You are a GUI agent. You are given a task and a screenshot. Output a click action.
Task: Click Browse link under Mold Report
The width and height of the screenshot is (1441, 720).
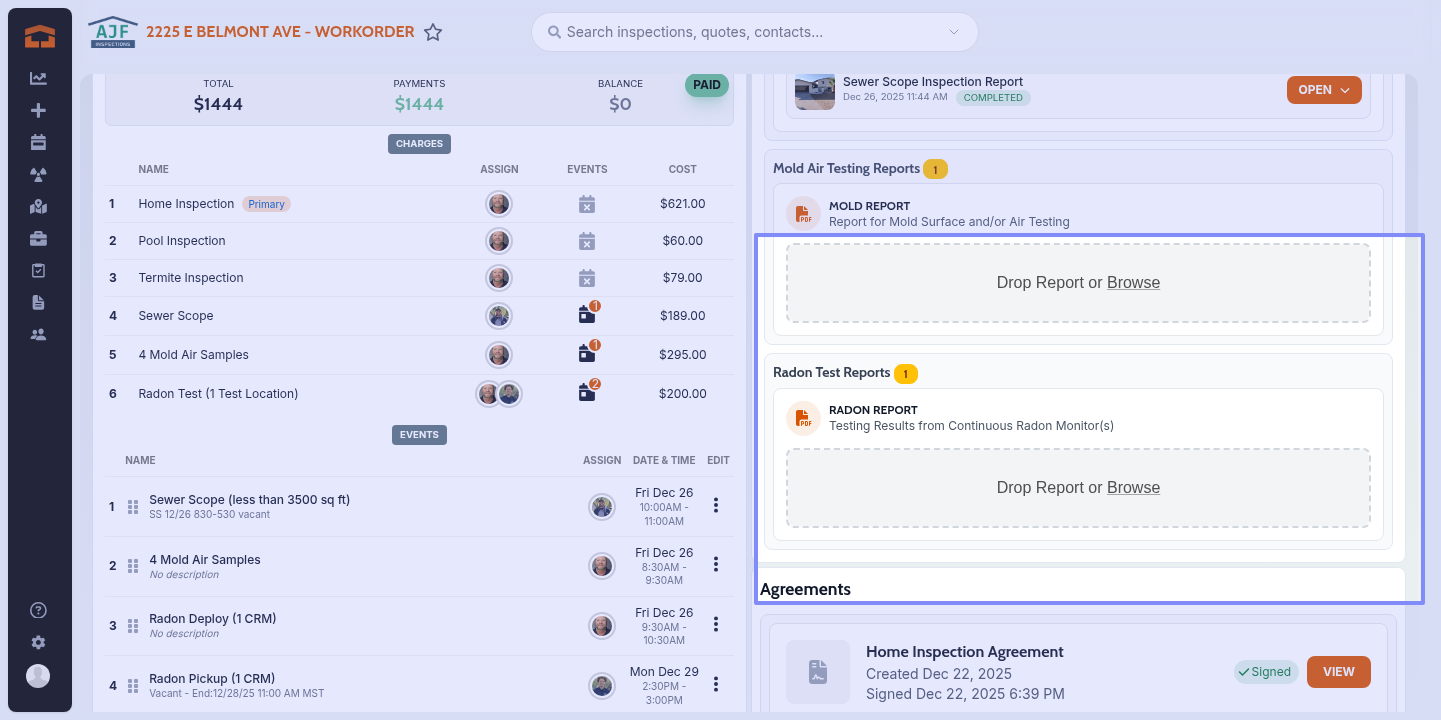(x=1133, y=283)
